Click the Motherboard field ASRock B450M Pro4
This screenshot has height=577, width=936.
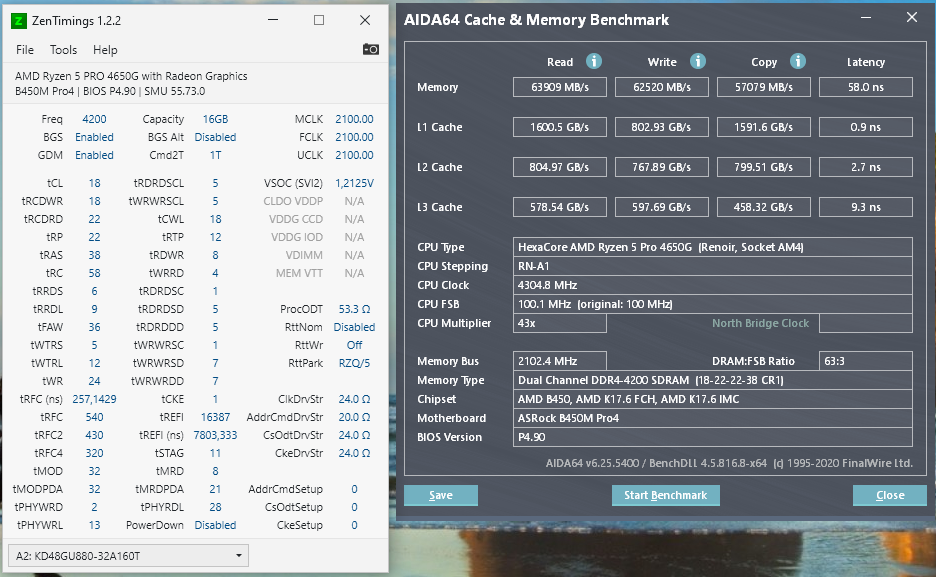click(713, 418)
